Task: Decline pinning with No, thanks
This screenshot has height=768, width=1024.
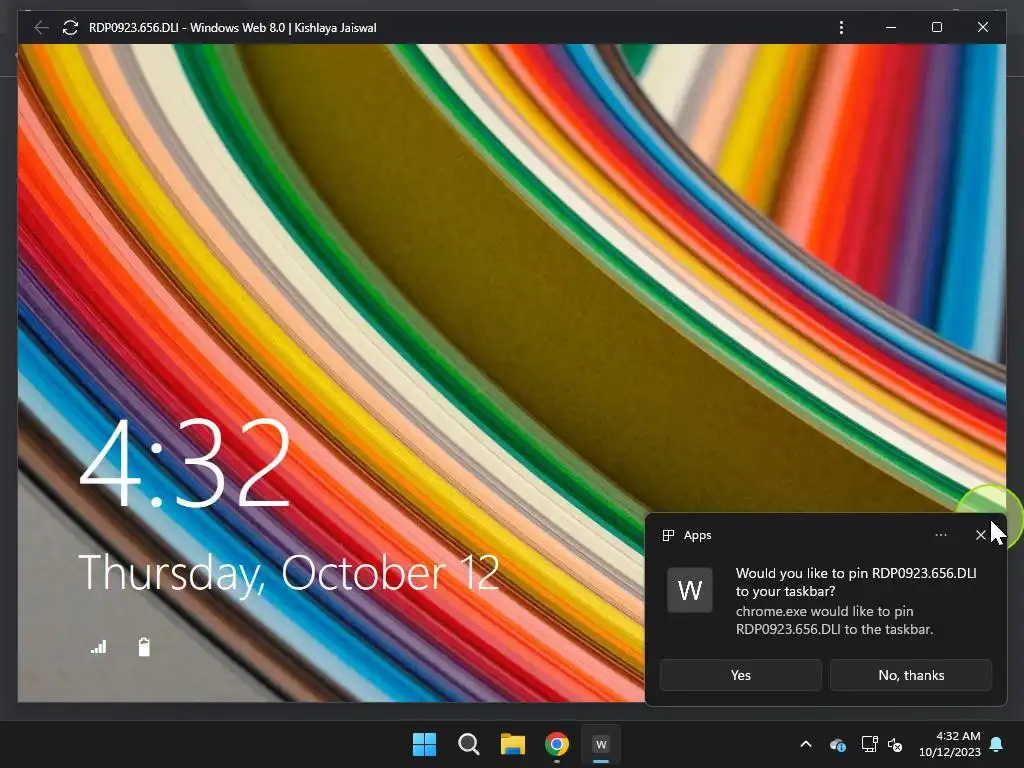Action: pyautogui.click(x=911, y=675)
